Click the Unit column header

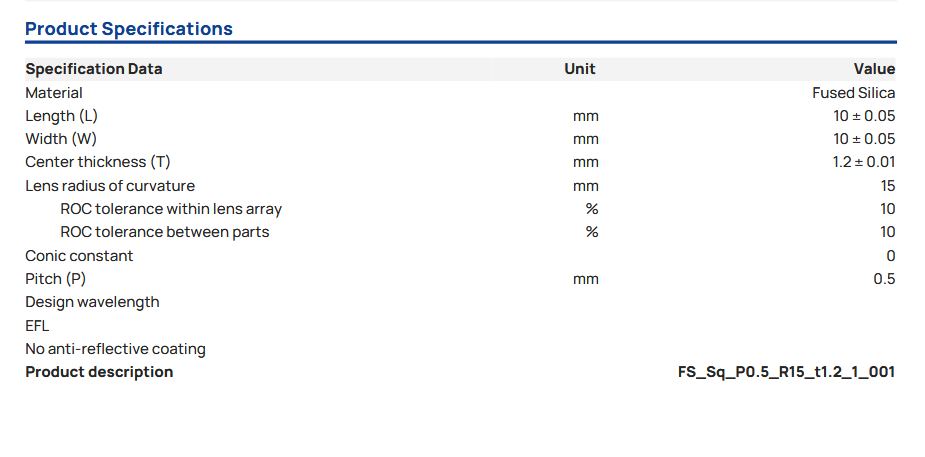click(579, 69)
